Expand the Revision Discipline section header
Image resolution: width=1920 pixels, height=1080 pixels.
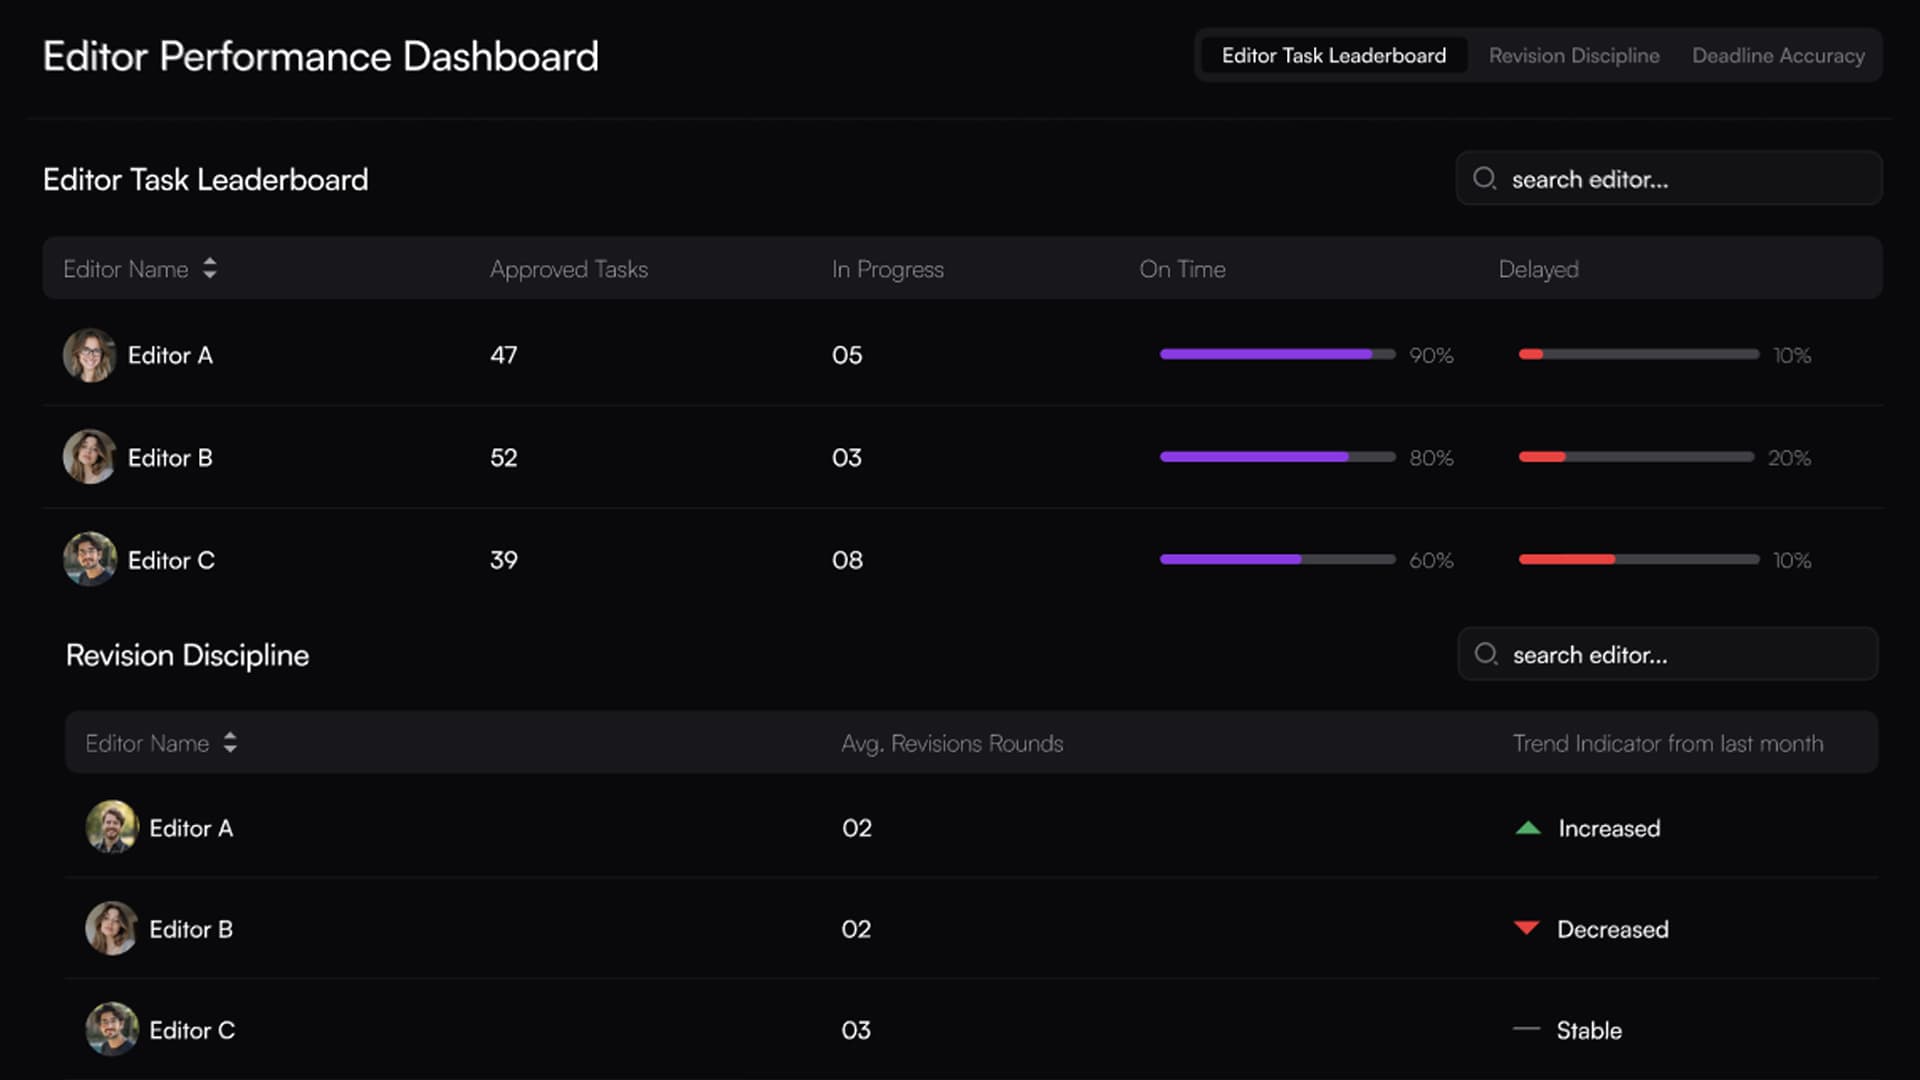pyautogui.click(x=186, y=655)
